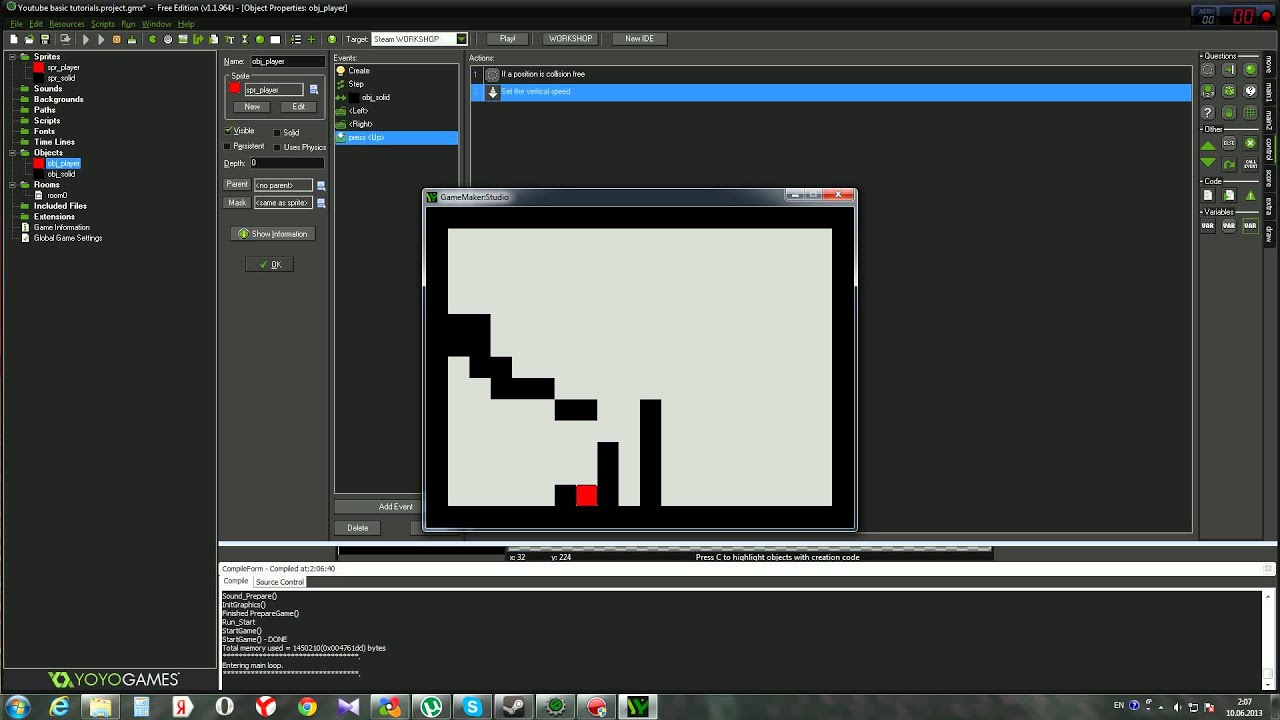Enable the Solid checkbox
The height and width of the screenshot is (720, 1280).
[x=277, y=132]
